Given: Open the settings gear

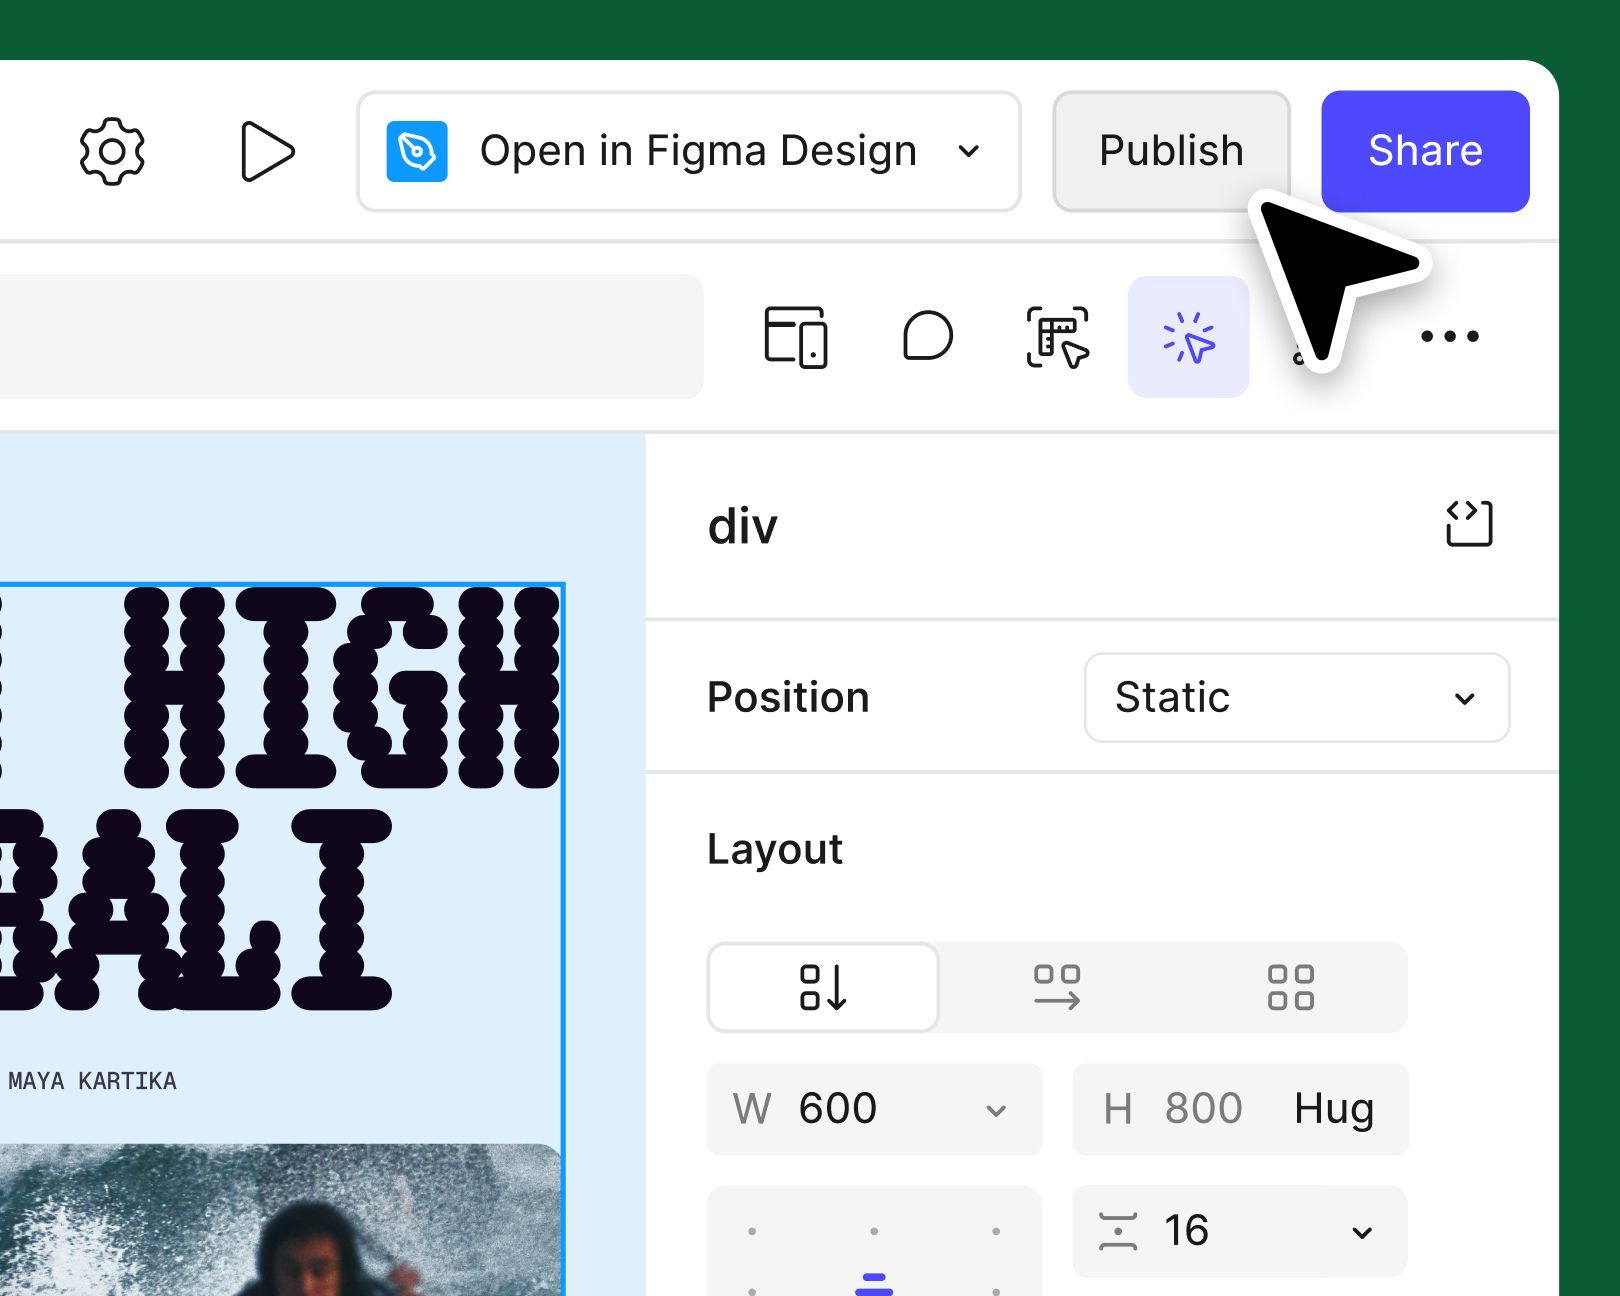Looking at the screenshot, I should pos(112,151).
